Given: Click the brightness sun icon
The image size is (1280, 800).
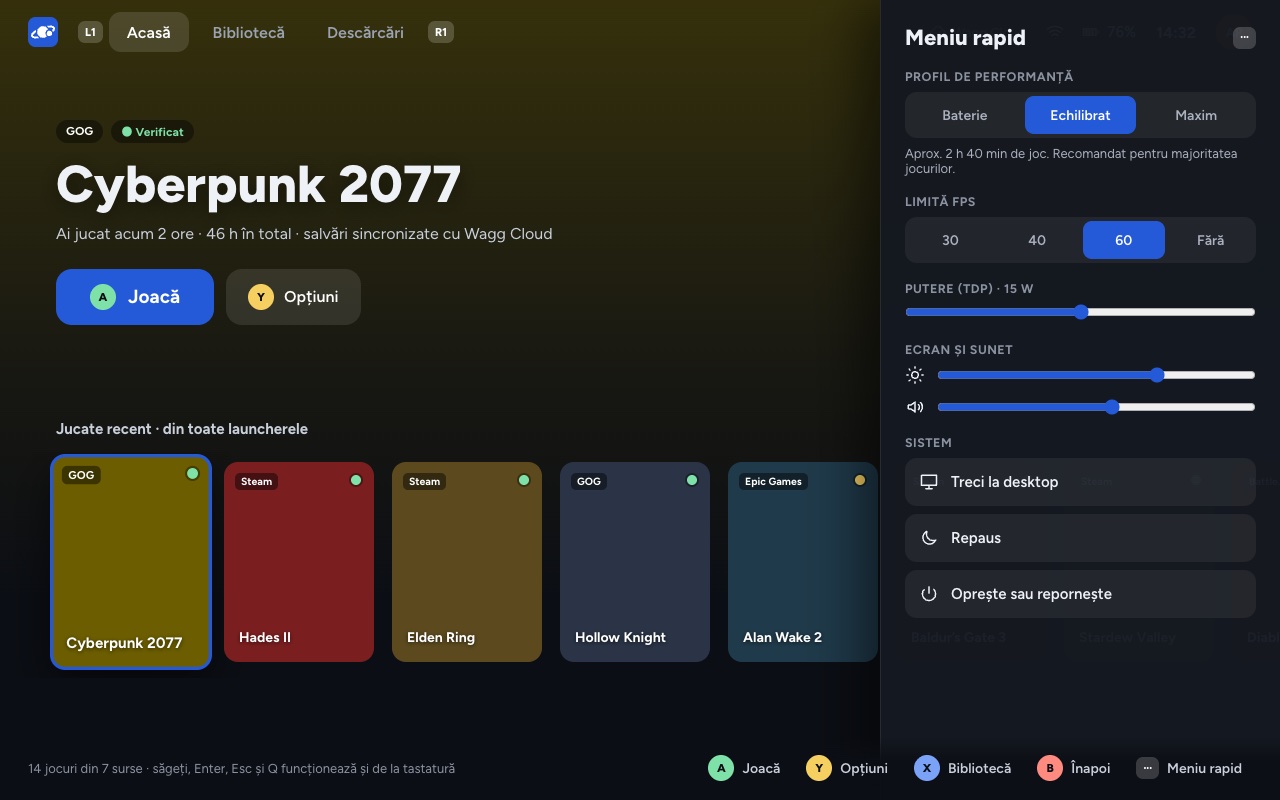Looking at the screenshot, I should point(915,375).
